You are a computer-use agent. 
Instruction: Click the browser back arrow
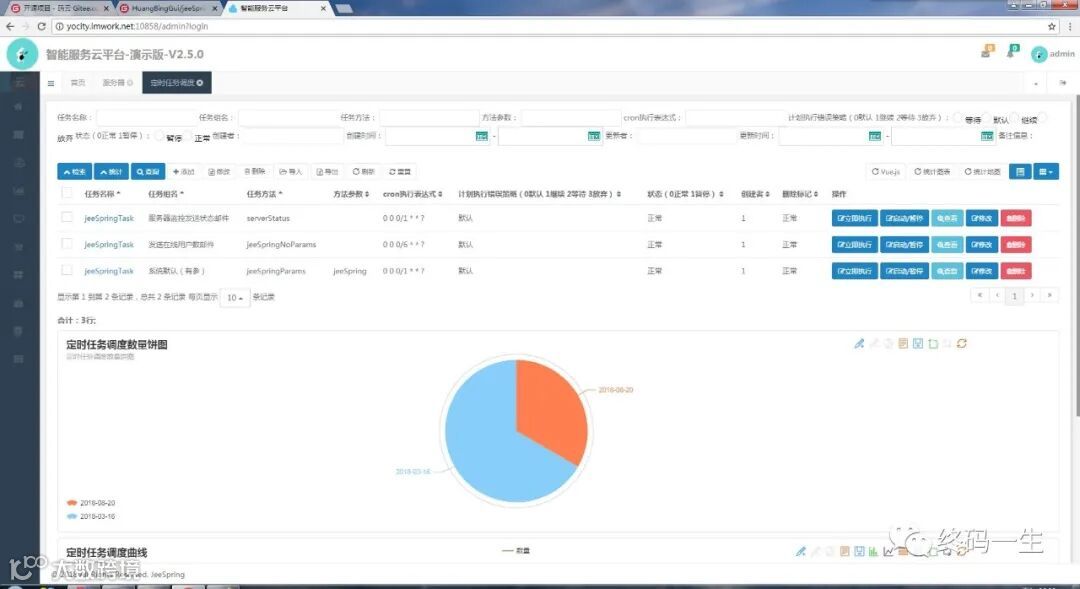[x=10, y=26]
